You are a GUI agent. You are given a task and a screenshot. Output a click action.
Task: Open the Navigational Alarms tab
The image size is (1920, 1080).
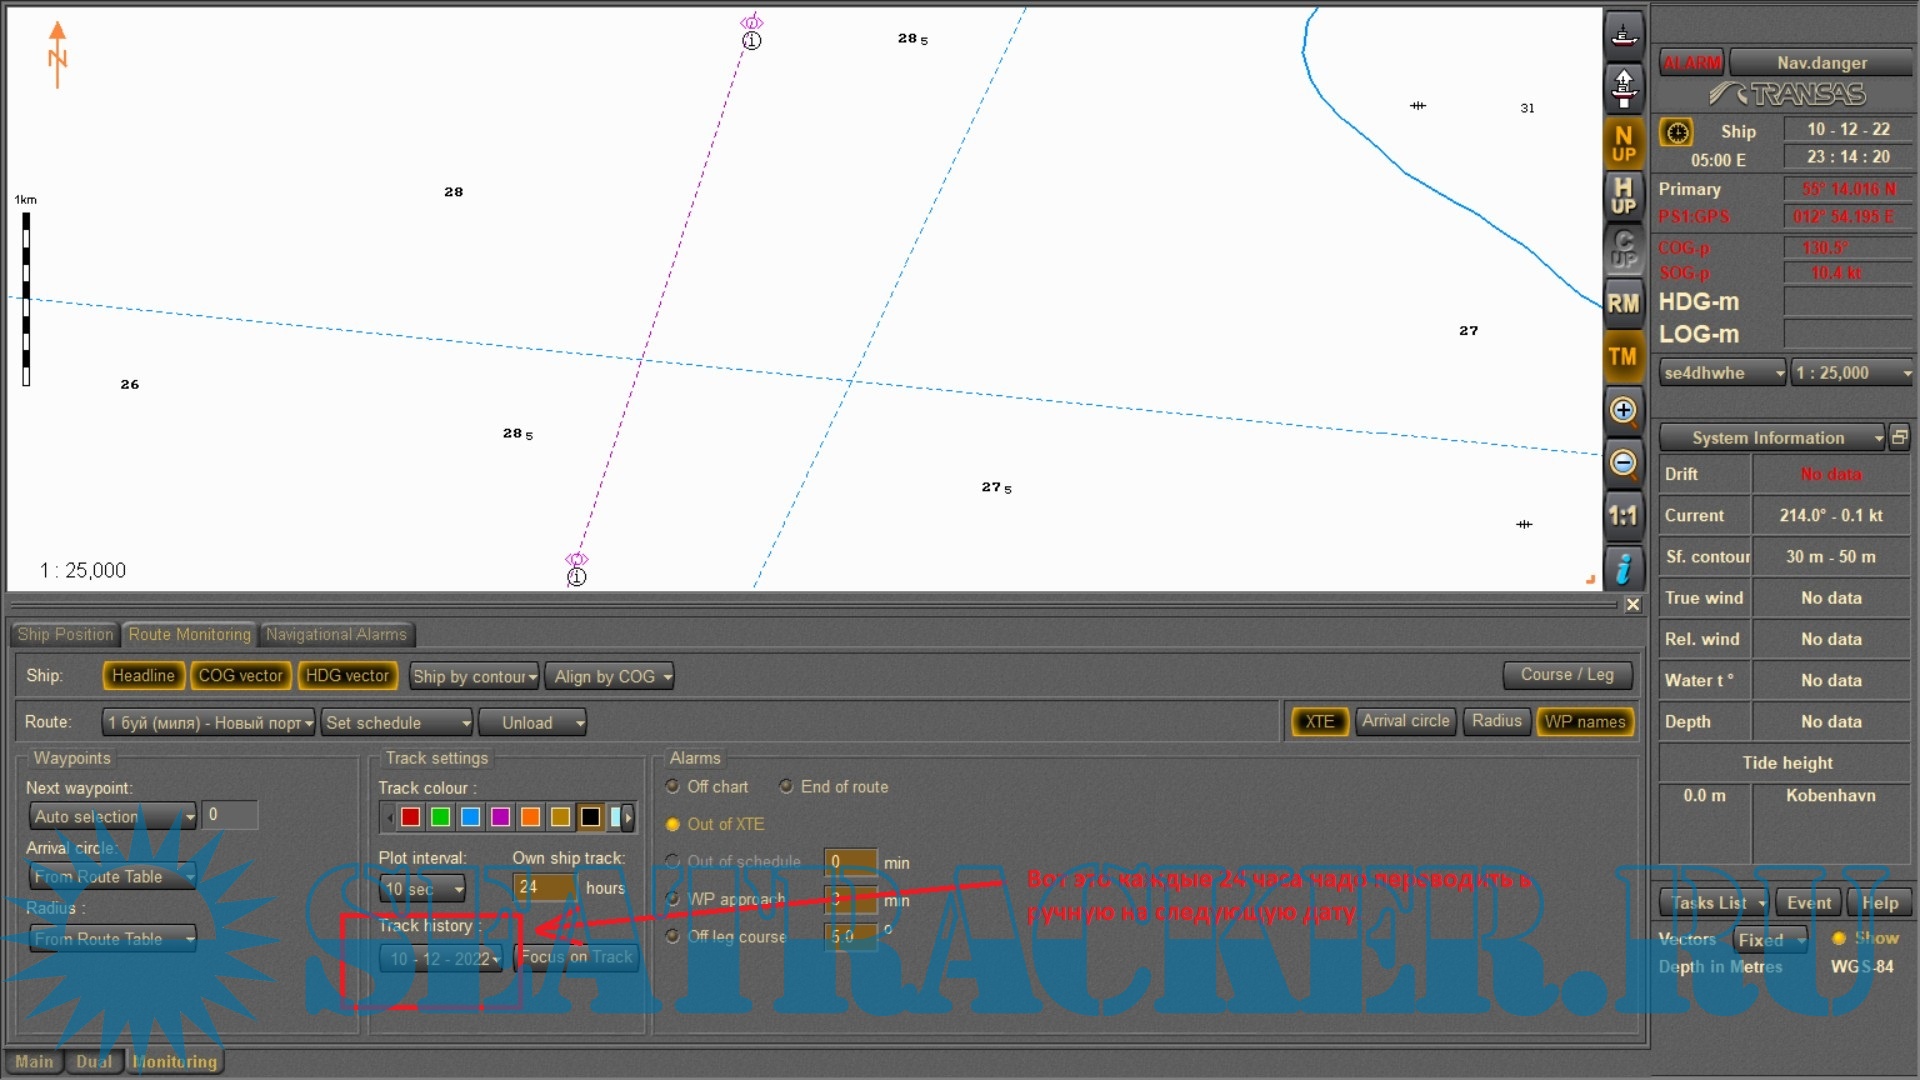coord(336,635)
